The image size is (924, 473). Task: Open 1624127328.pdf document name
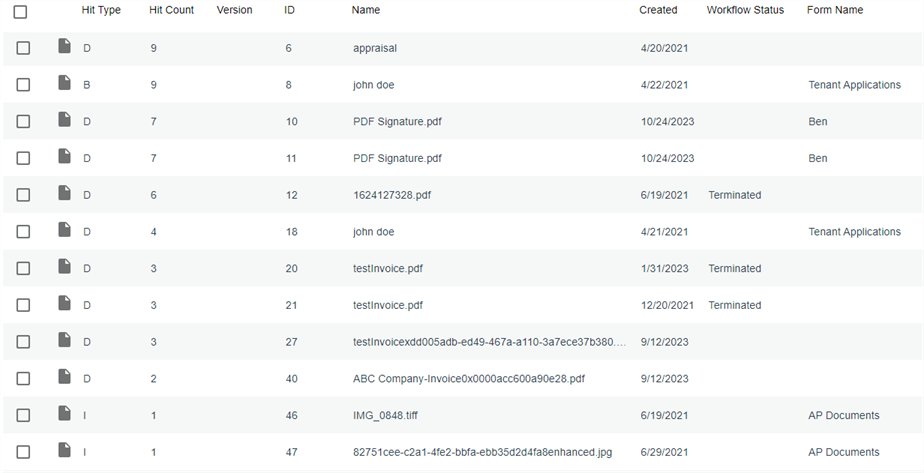(x=392, y=195)
